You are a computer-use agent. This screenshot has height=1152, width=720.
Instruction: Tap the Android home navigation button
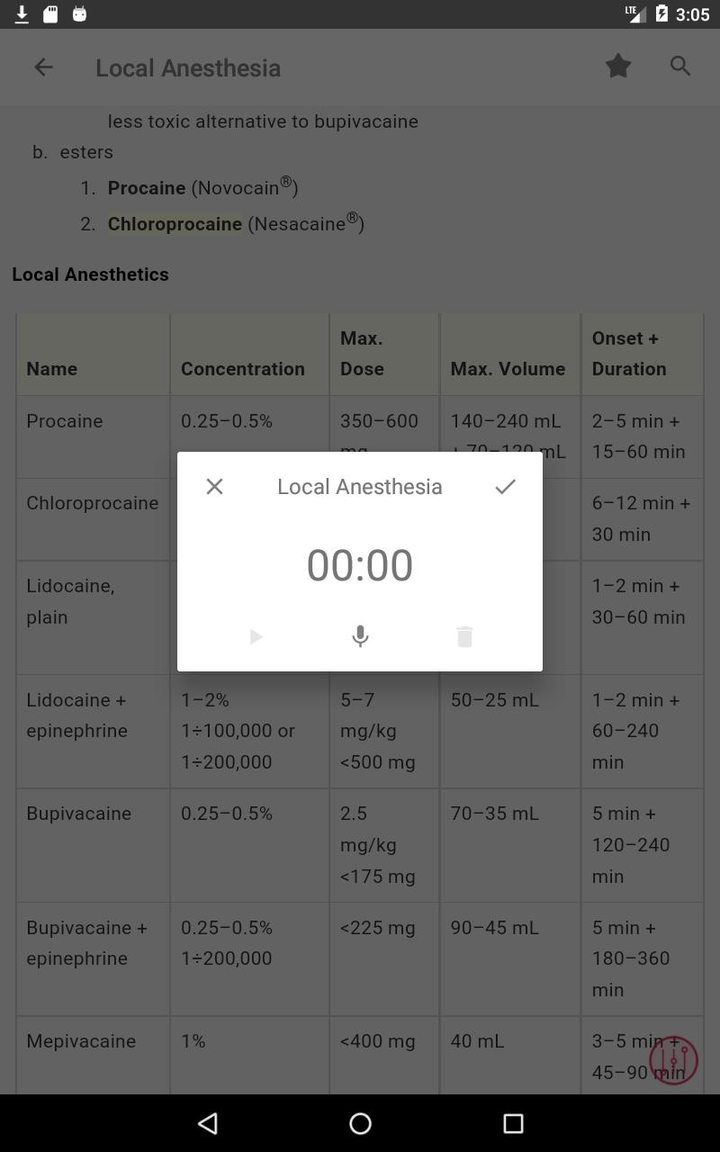[x=360, y=1123]
